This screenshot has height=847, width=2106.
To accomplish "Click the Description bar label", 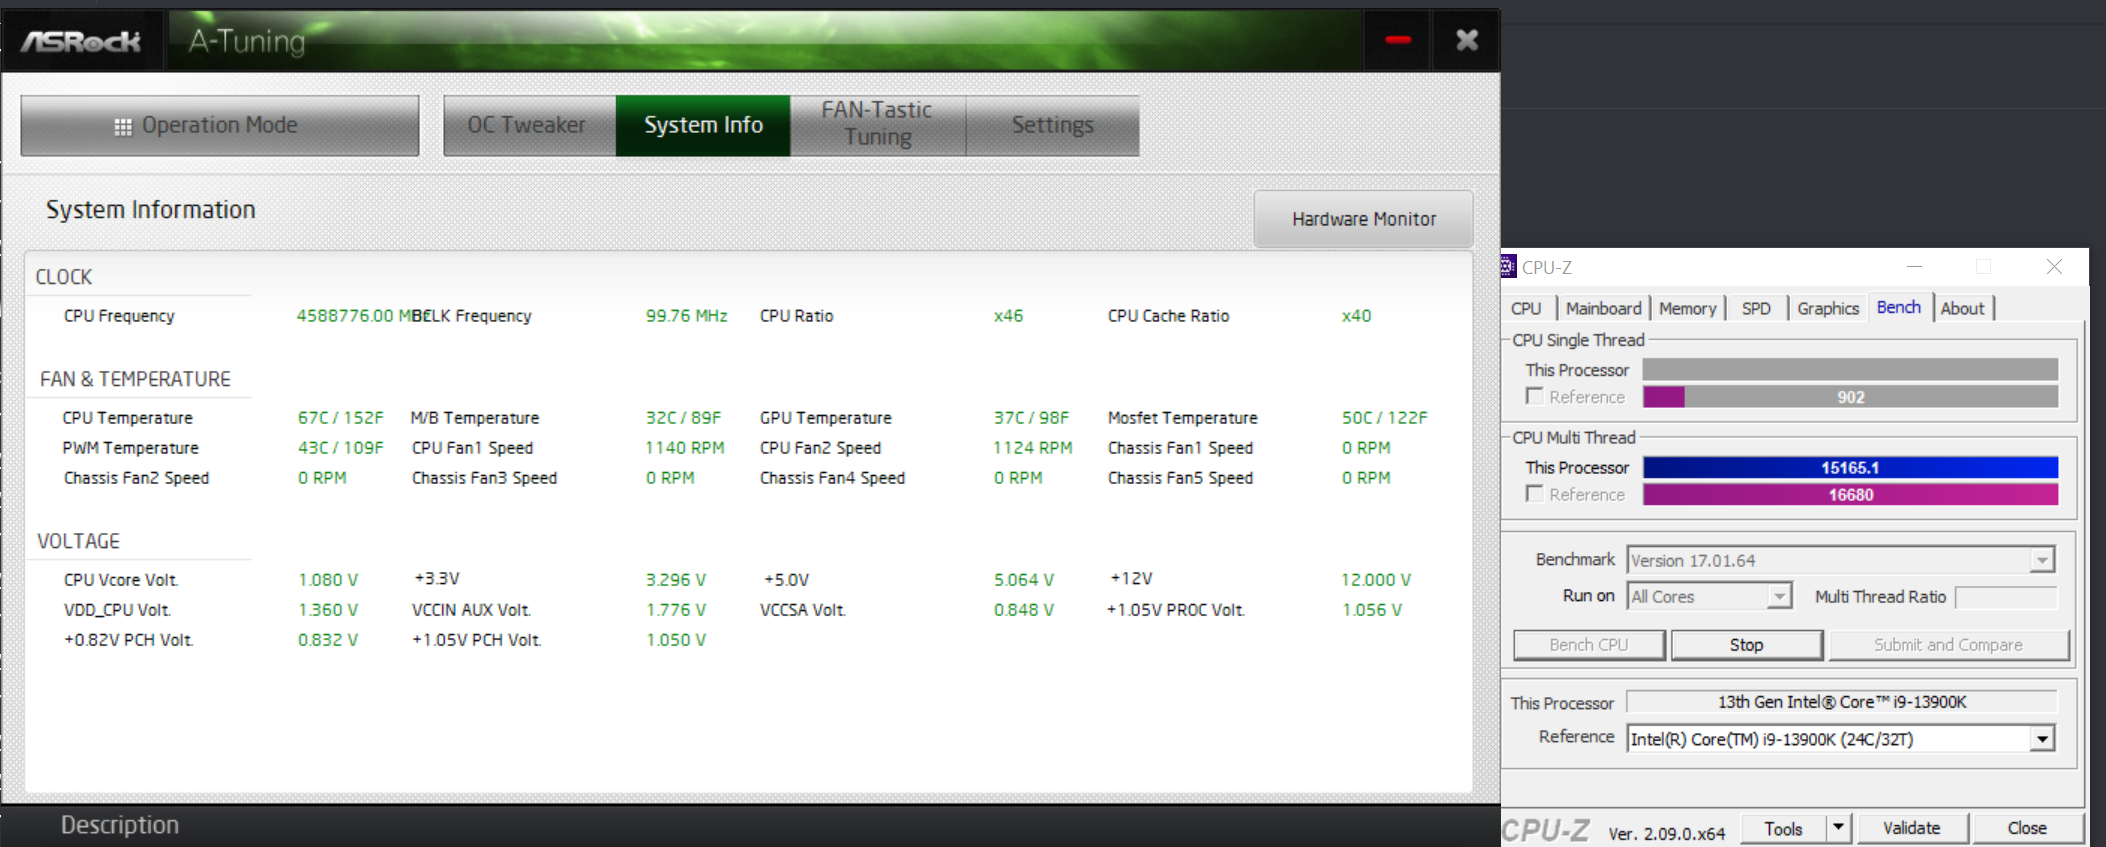I will pyautogui.click(x=120, y=825).
